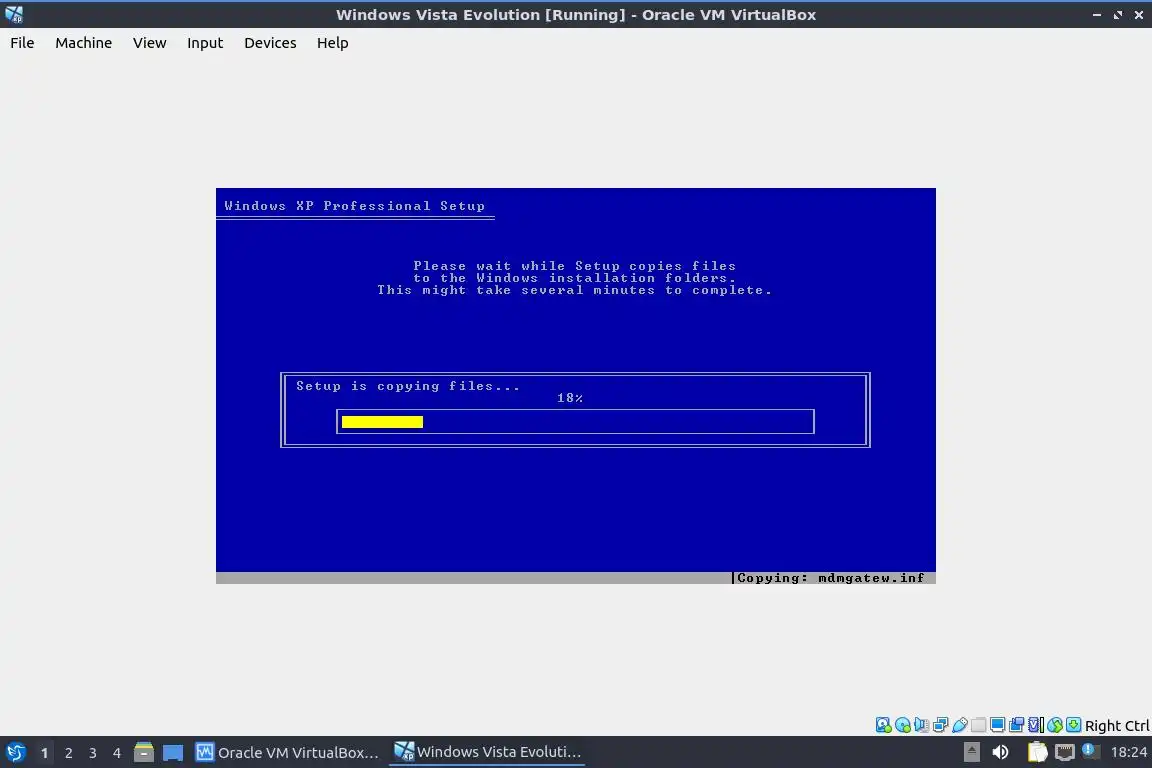Open the Help menu

tap(332, 43)
